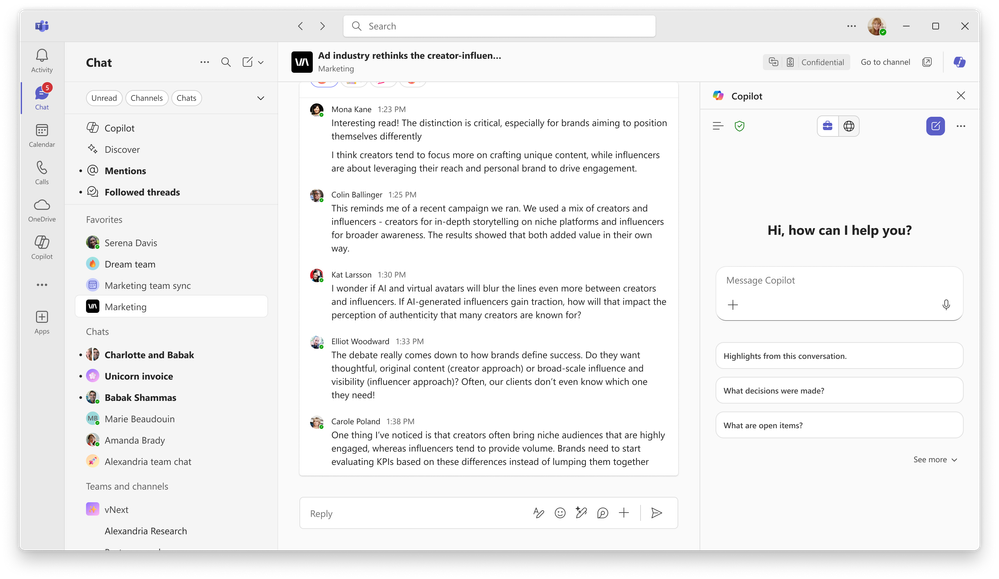Screen dimensions: 999x579
Task: Send the reply using the send icon
Action: [657, 513]
